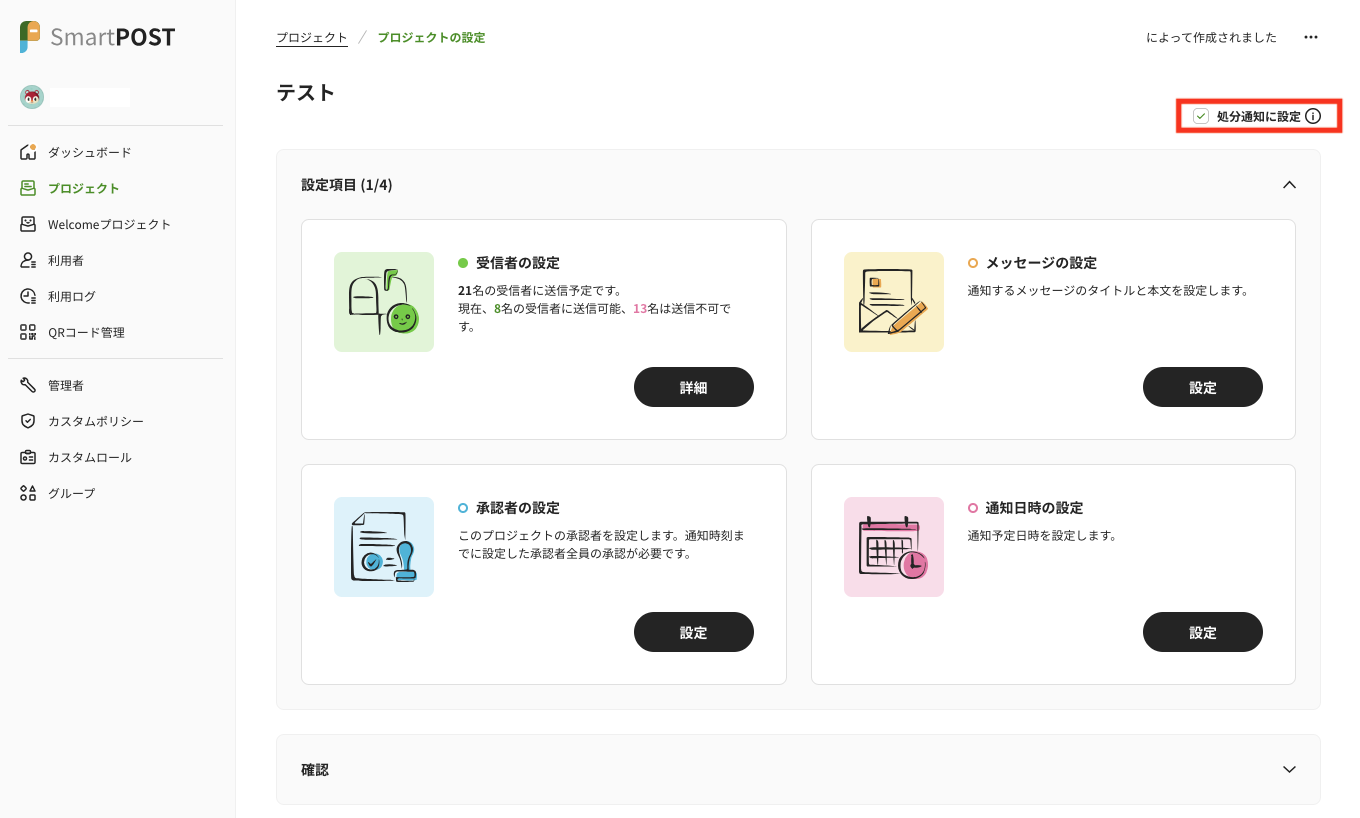Open the three-dot more options menu
This screenshot has width=1360, height=818.
tap(1310, 37)
